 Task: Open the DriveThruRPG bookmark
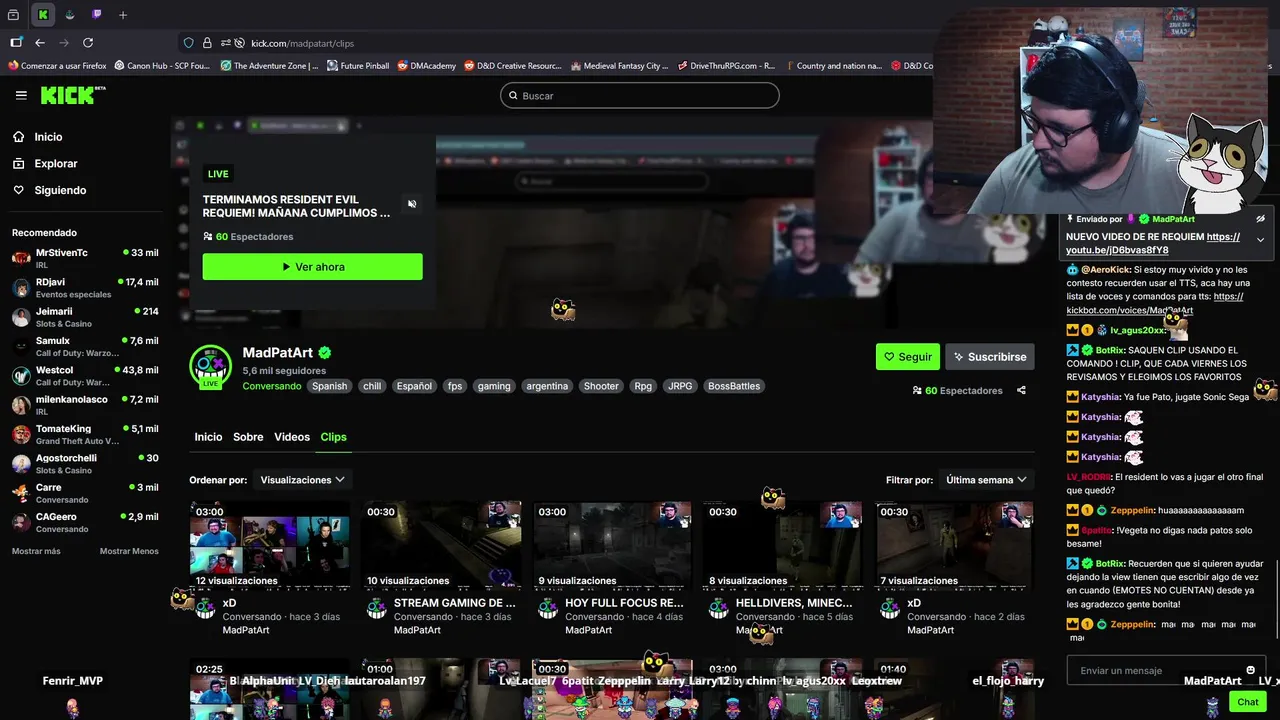point(726,66)
